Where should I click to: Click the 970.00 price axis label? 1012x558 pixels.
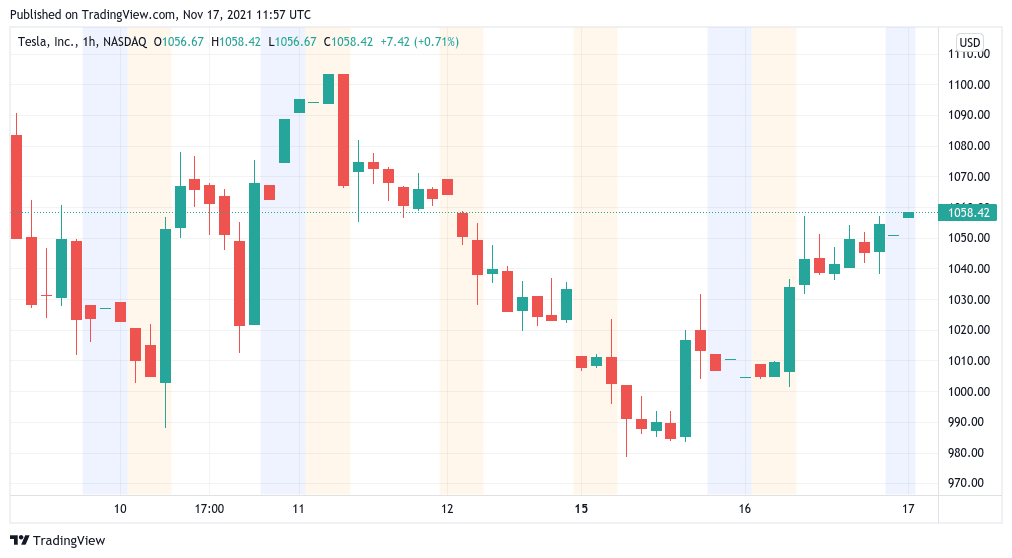click(x=968, y=483)
